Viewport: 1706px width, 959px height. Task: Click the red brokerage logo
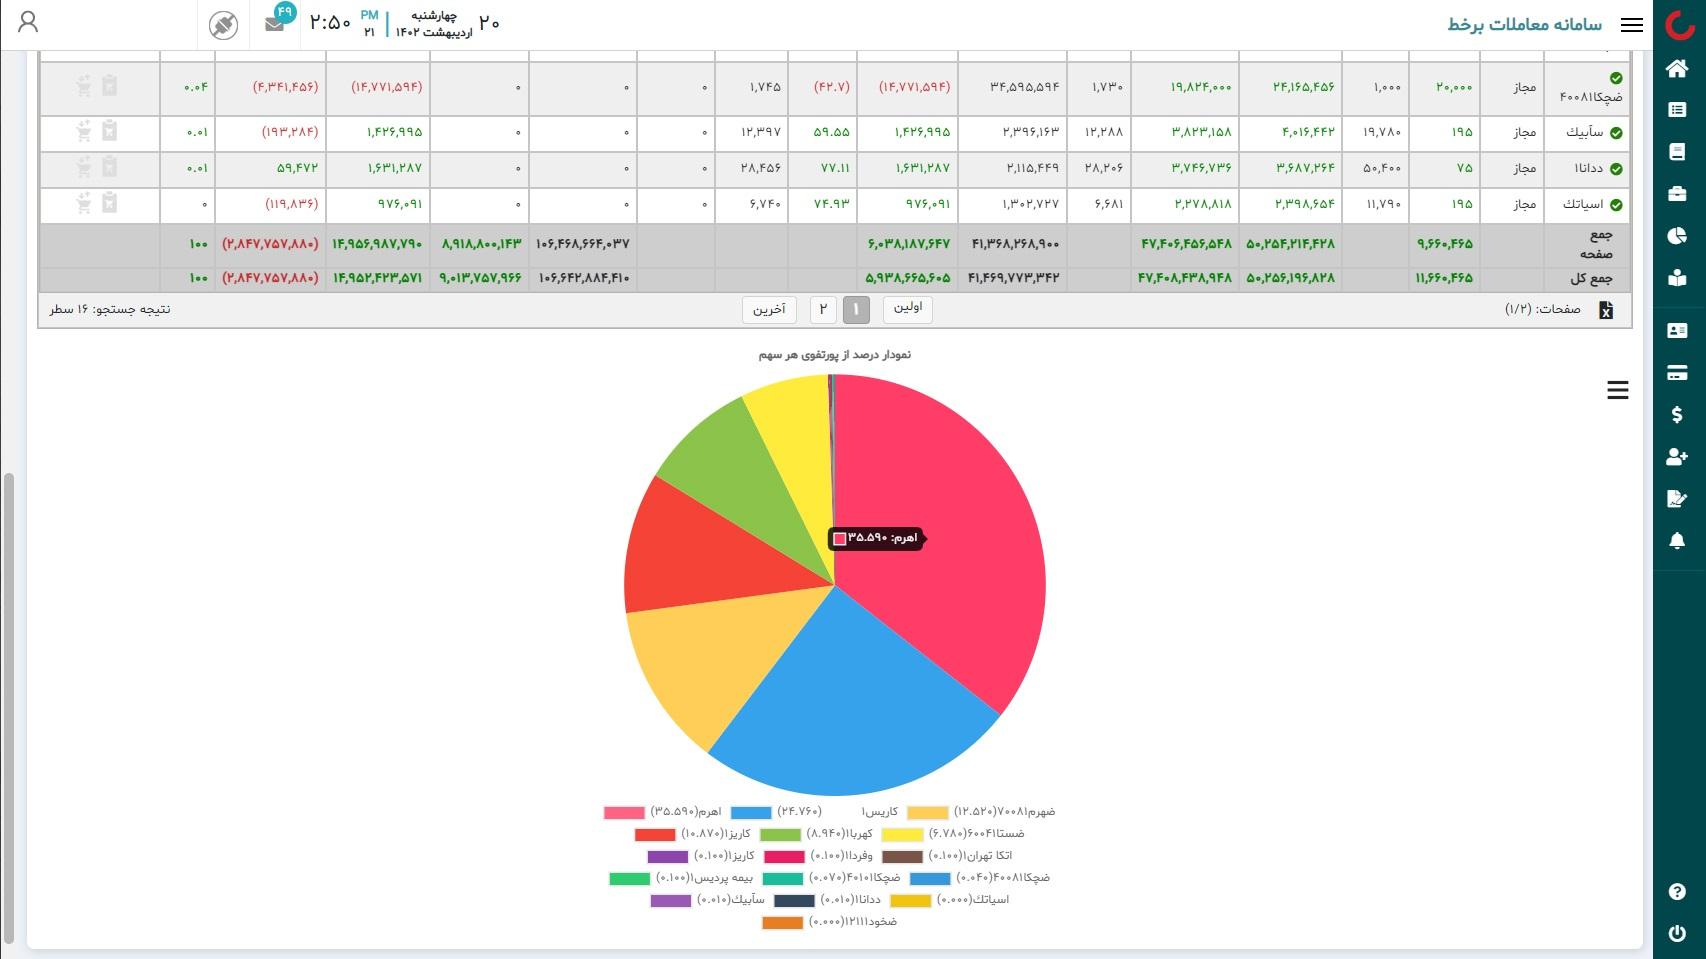tap(1679, 25)
